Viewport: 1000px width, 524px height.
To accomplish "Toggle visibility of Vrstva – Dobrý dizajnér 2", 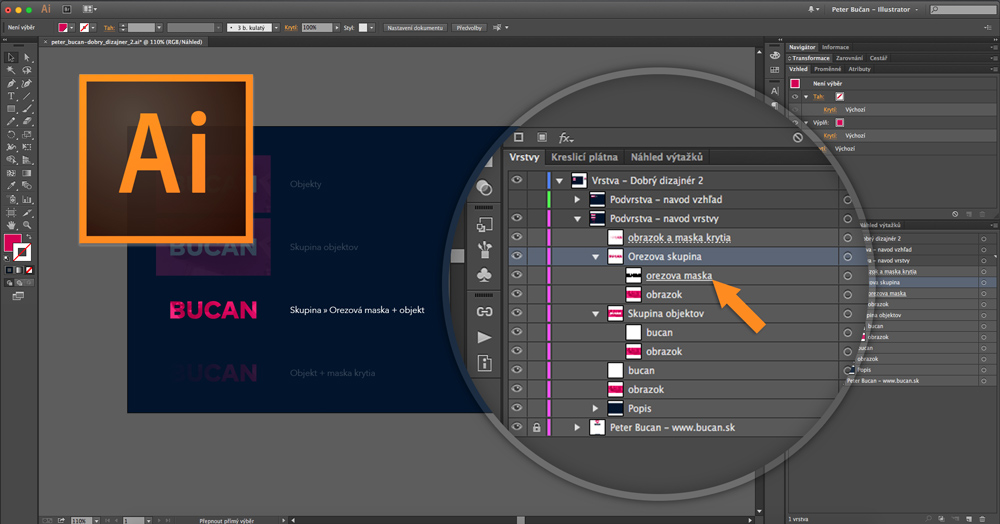I will (x=517, y=180).
